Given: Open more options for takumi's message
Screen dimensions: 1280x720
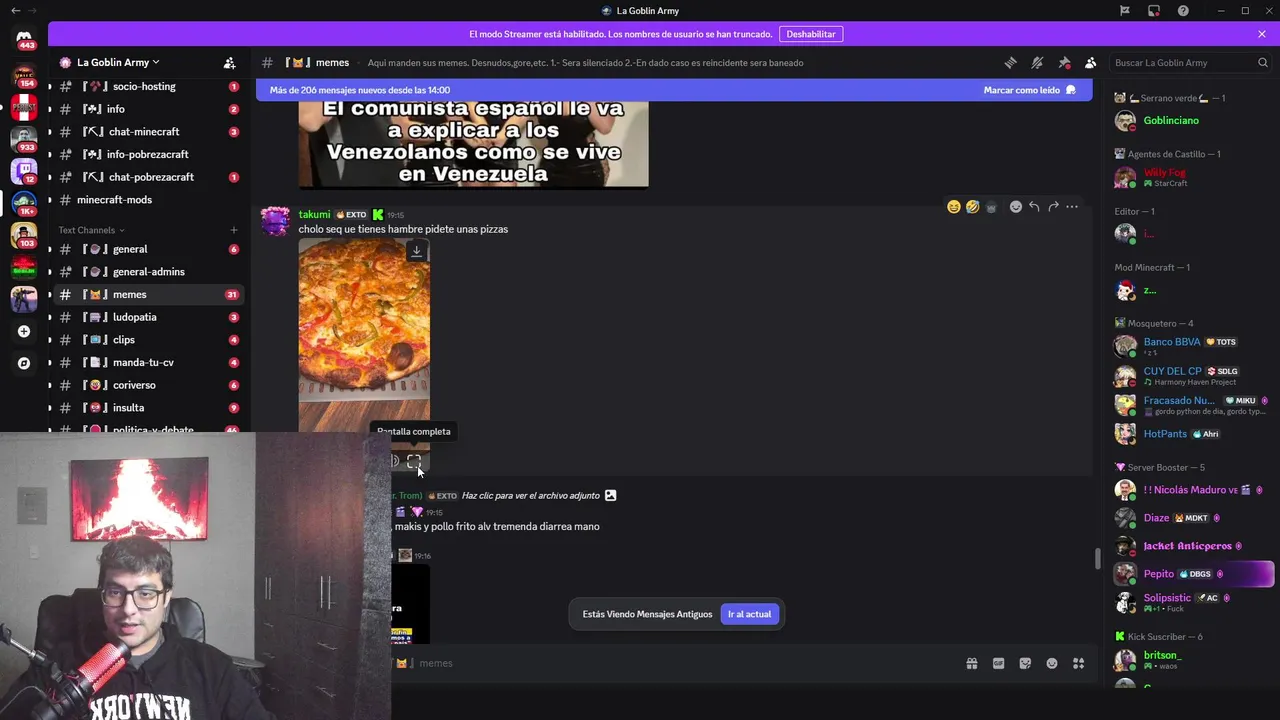Looking at the screenshot, I should 1072,207.
